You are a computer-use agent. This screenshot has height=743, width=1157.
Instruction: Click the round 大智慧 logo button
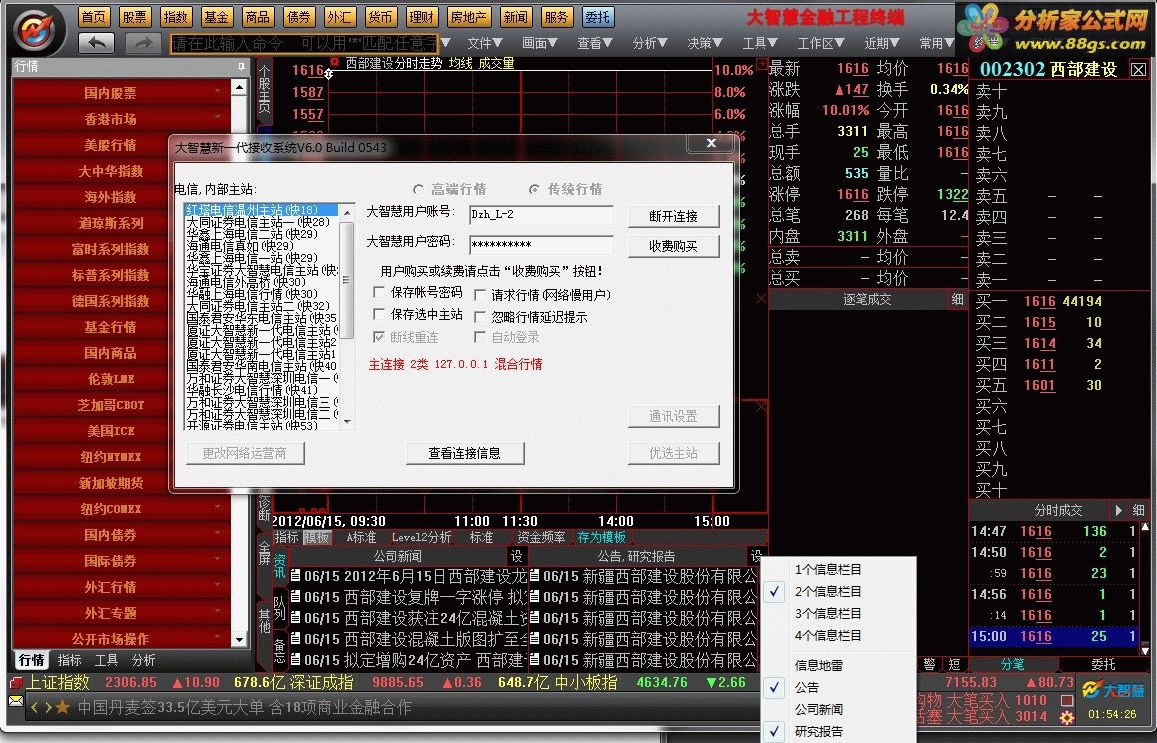[x=39, y=30]
